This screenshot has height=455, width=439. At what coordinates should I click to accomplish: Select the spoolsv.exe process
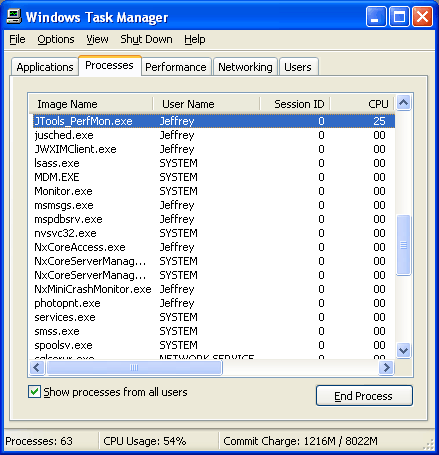[x=214, y=345]
